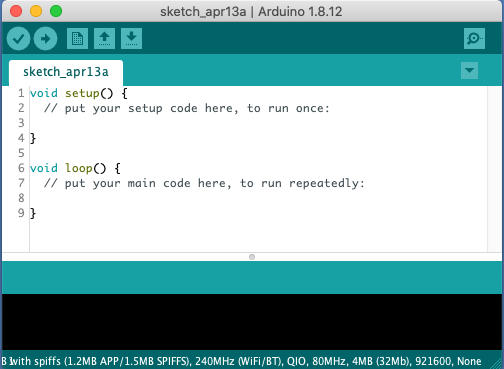The width and height of the screenshot is (504, 369).
Task: Click the loop function name
Action: pos(79,168)
